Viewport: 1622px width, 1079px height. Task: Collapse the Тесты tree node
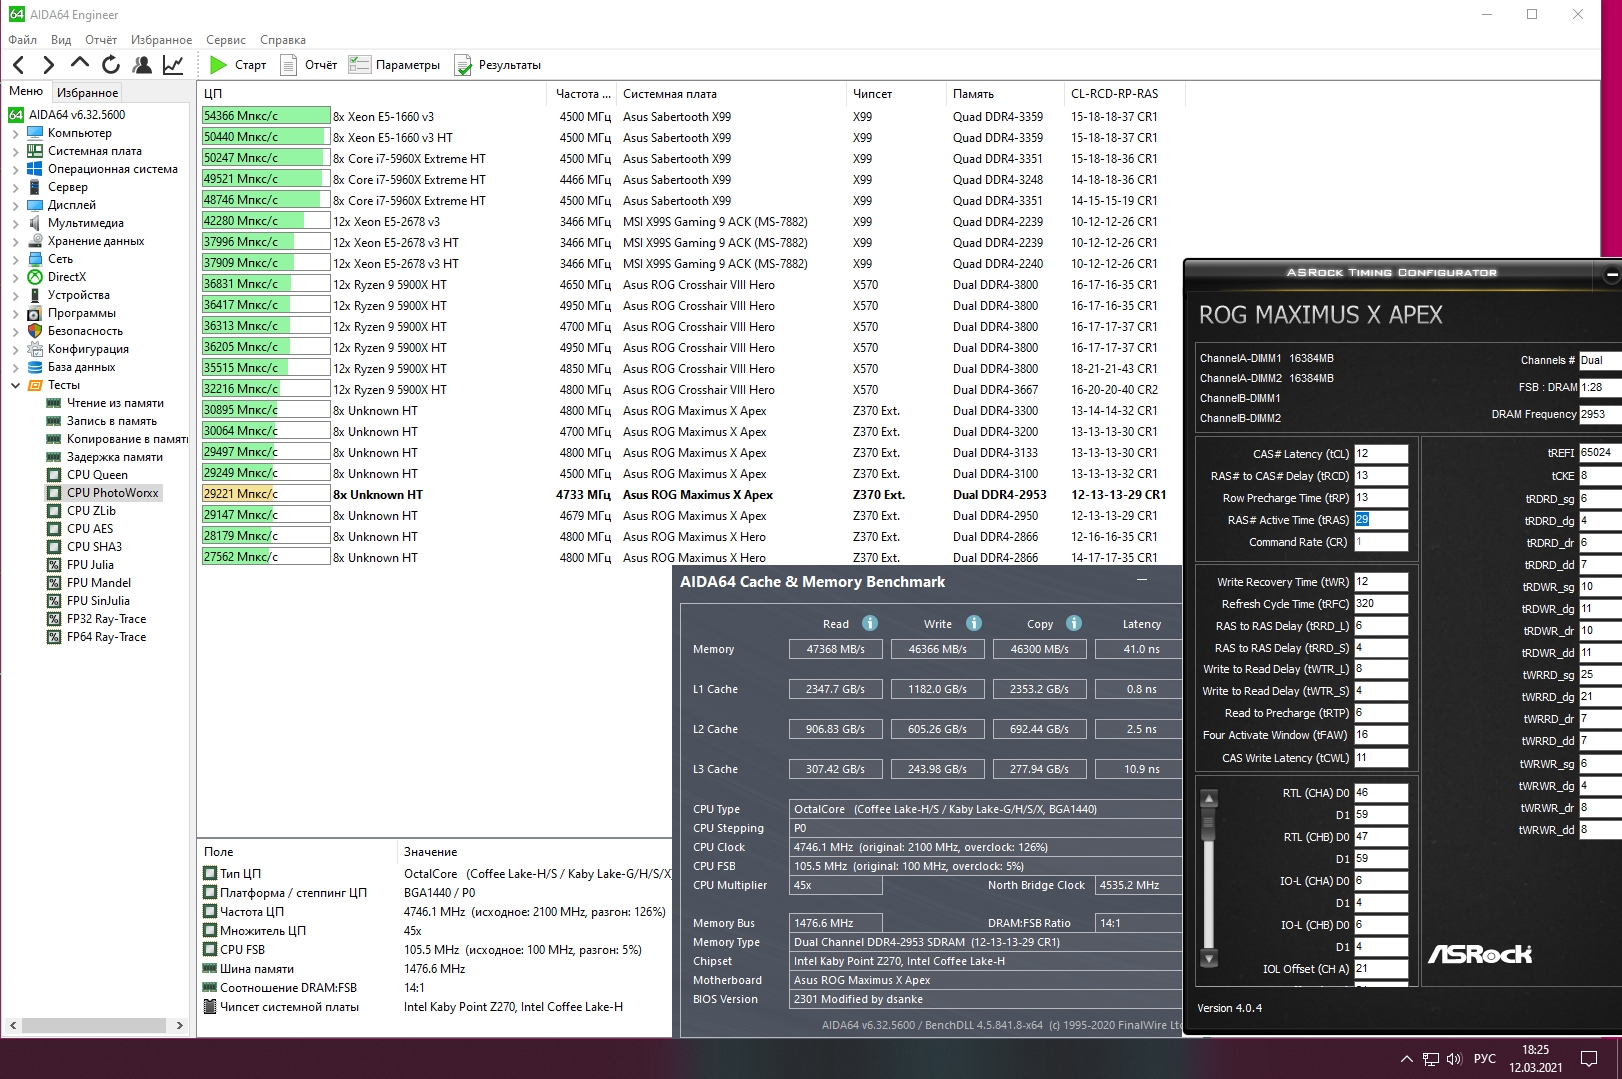pyautogui.click(x=15, y=385)
